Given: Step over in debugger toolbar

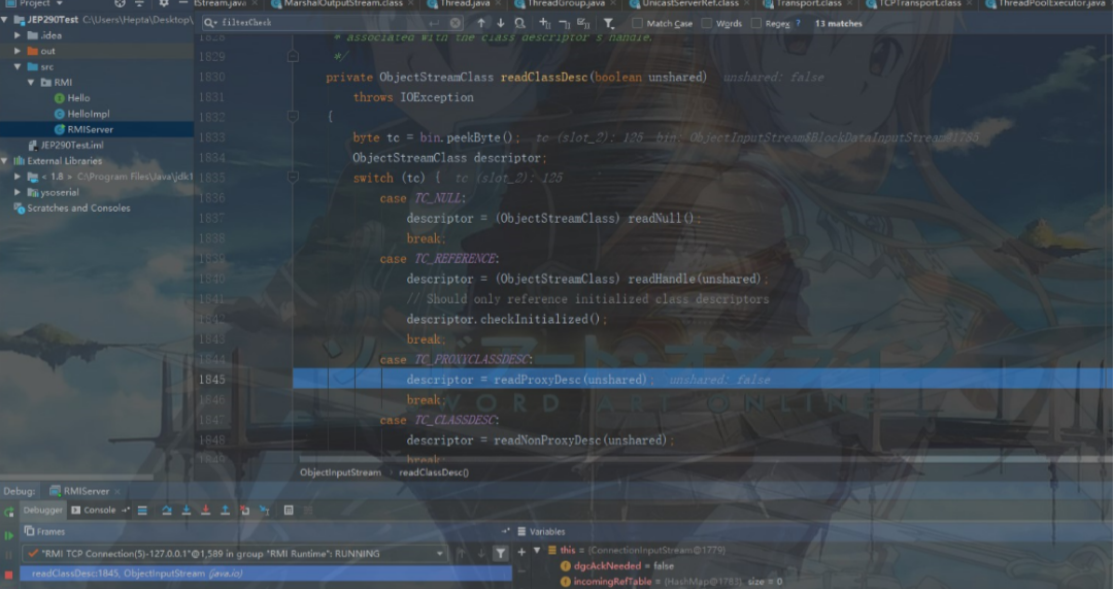Looking at the screenshot, I should (167, 510).
